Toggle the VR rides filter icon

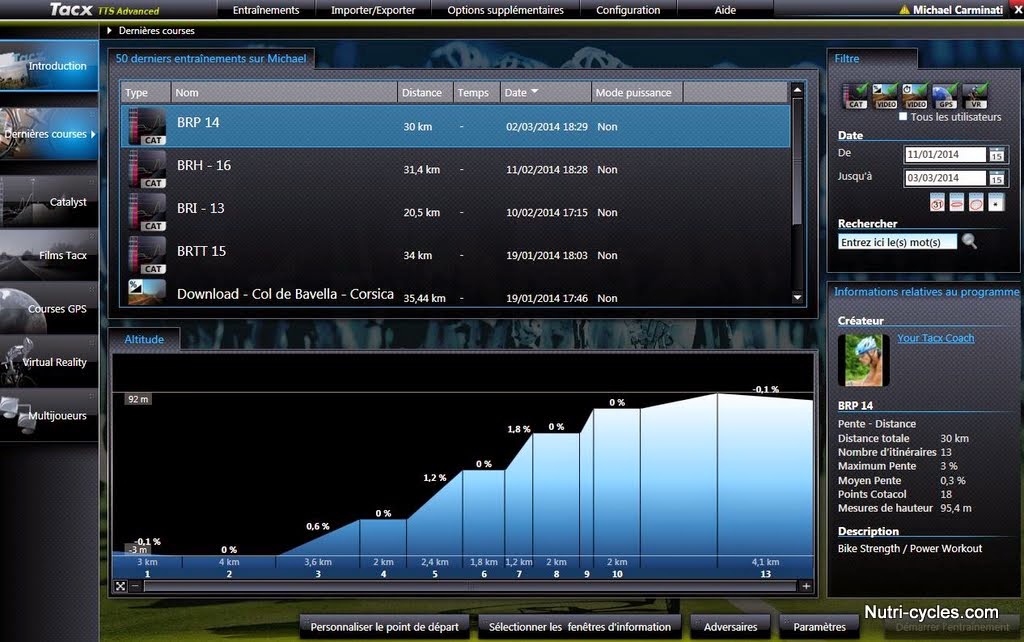(x=974, y=96)
